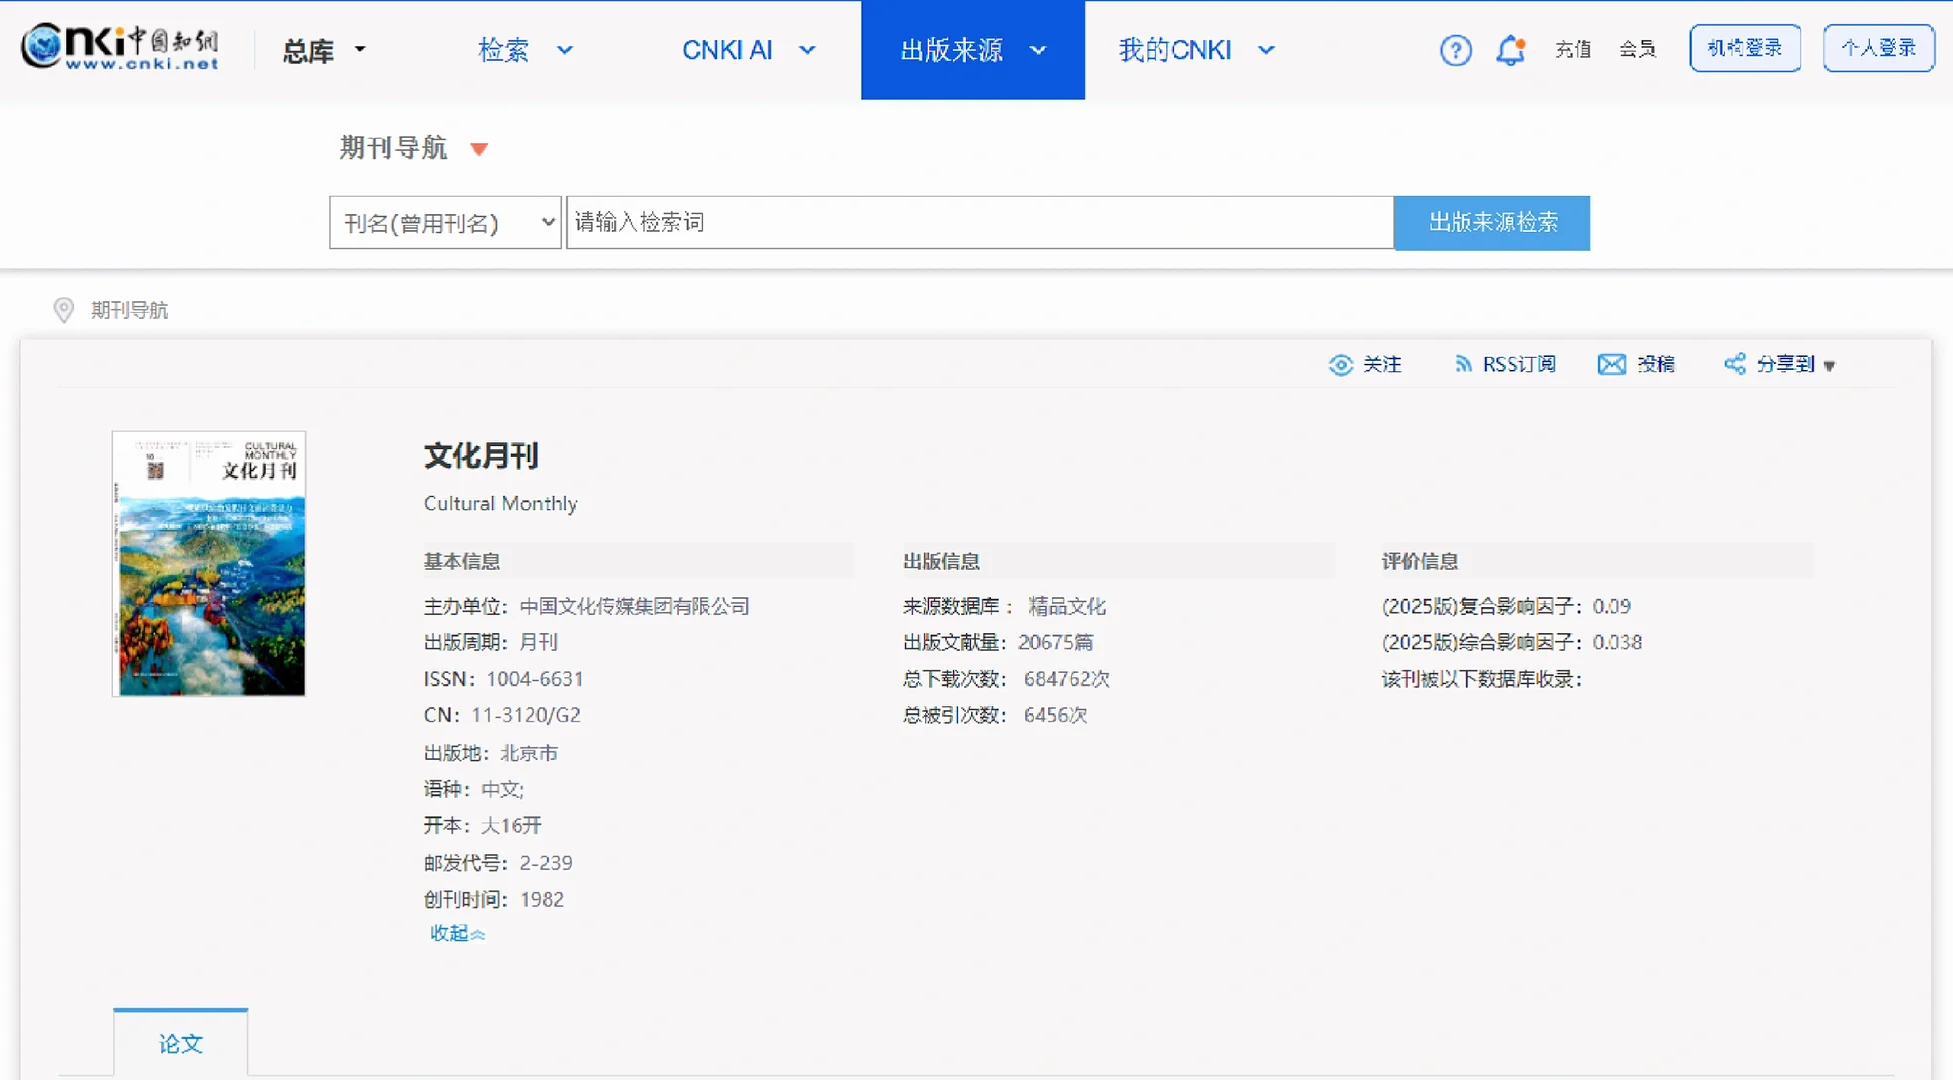
Task: Click the location pin beside 期刊导航 breadcrumb
Action: (x=63, y=311)
